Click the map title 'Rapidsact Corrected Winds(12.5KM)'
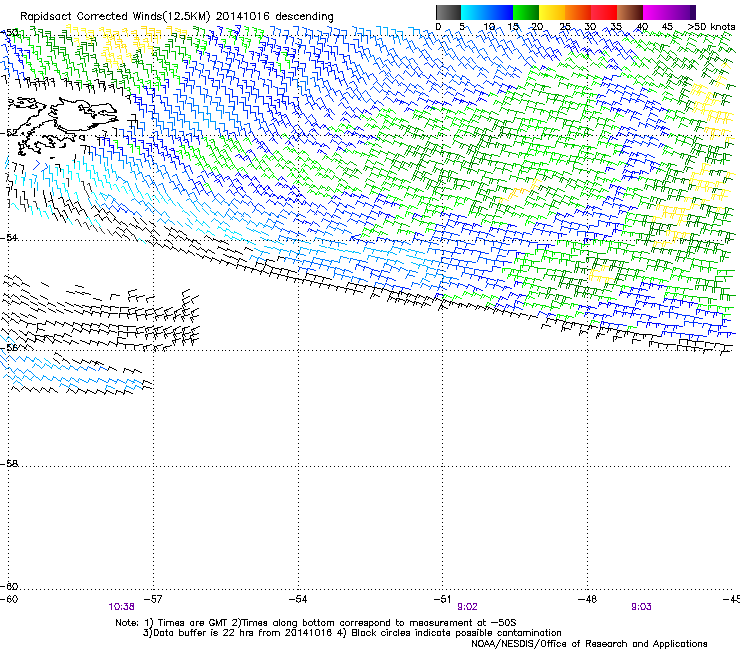 (115, 17)
